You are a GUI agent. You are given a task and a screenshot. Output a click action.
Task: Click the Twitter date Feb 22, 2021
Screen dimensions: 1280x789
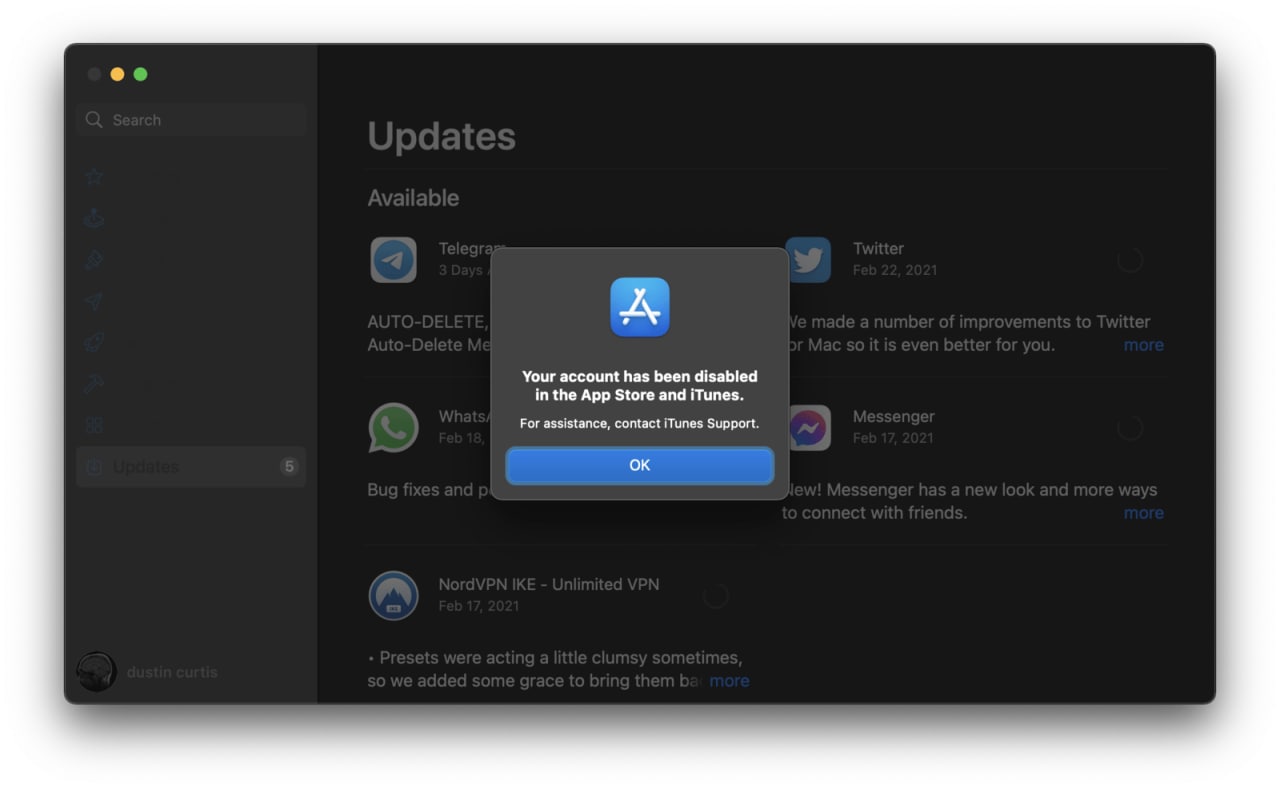pos(895,270)
